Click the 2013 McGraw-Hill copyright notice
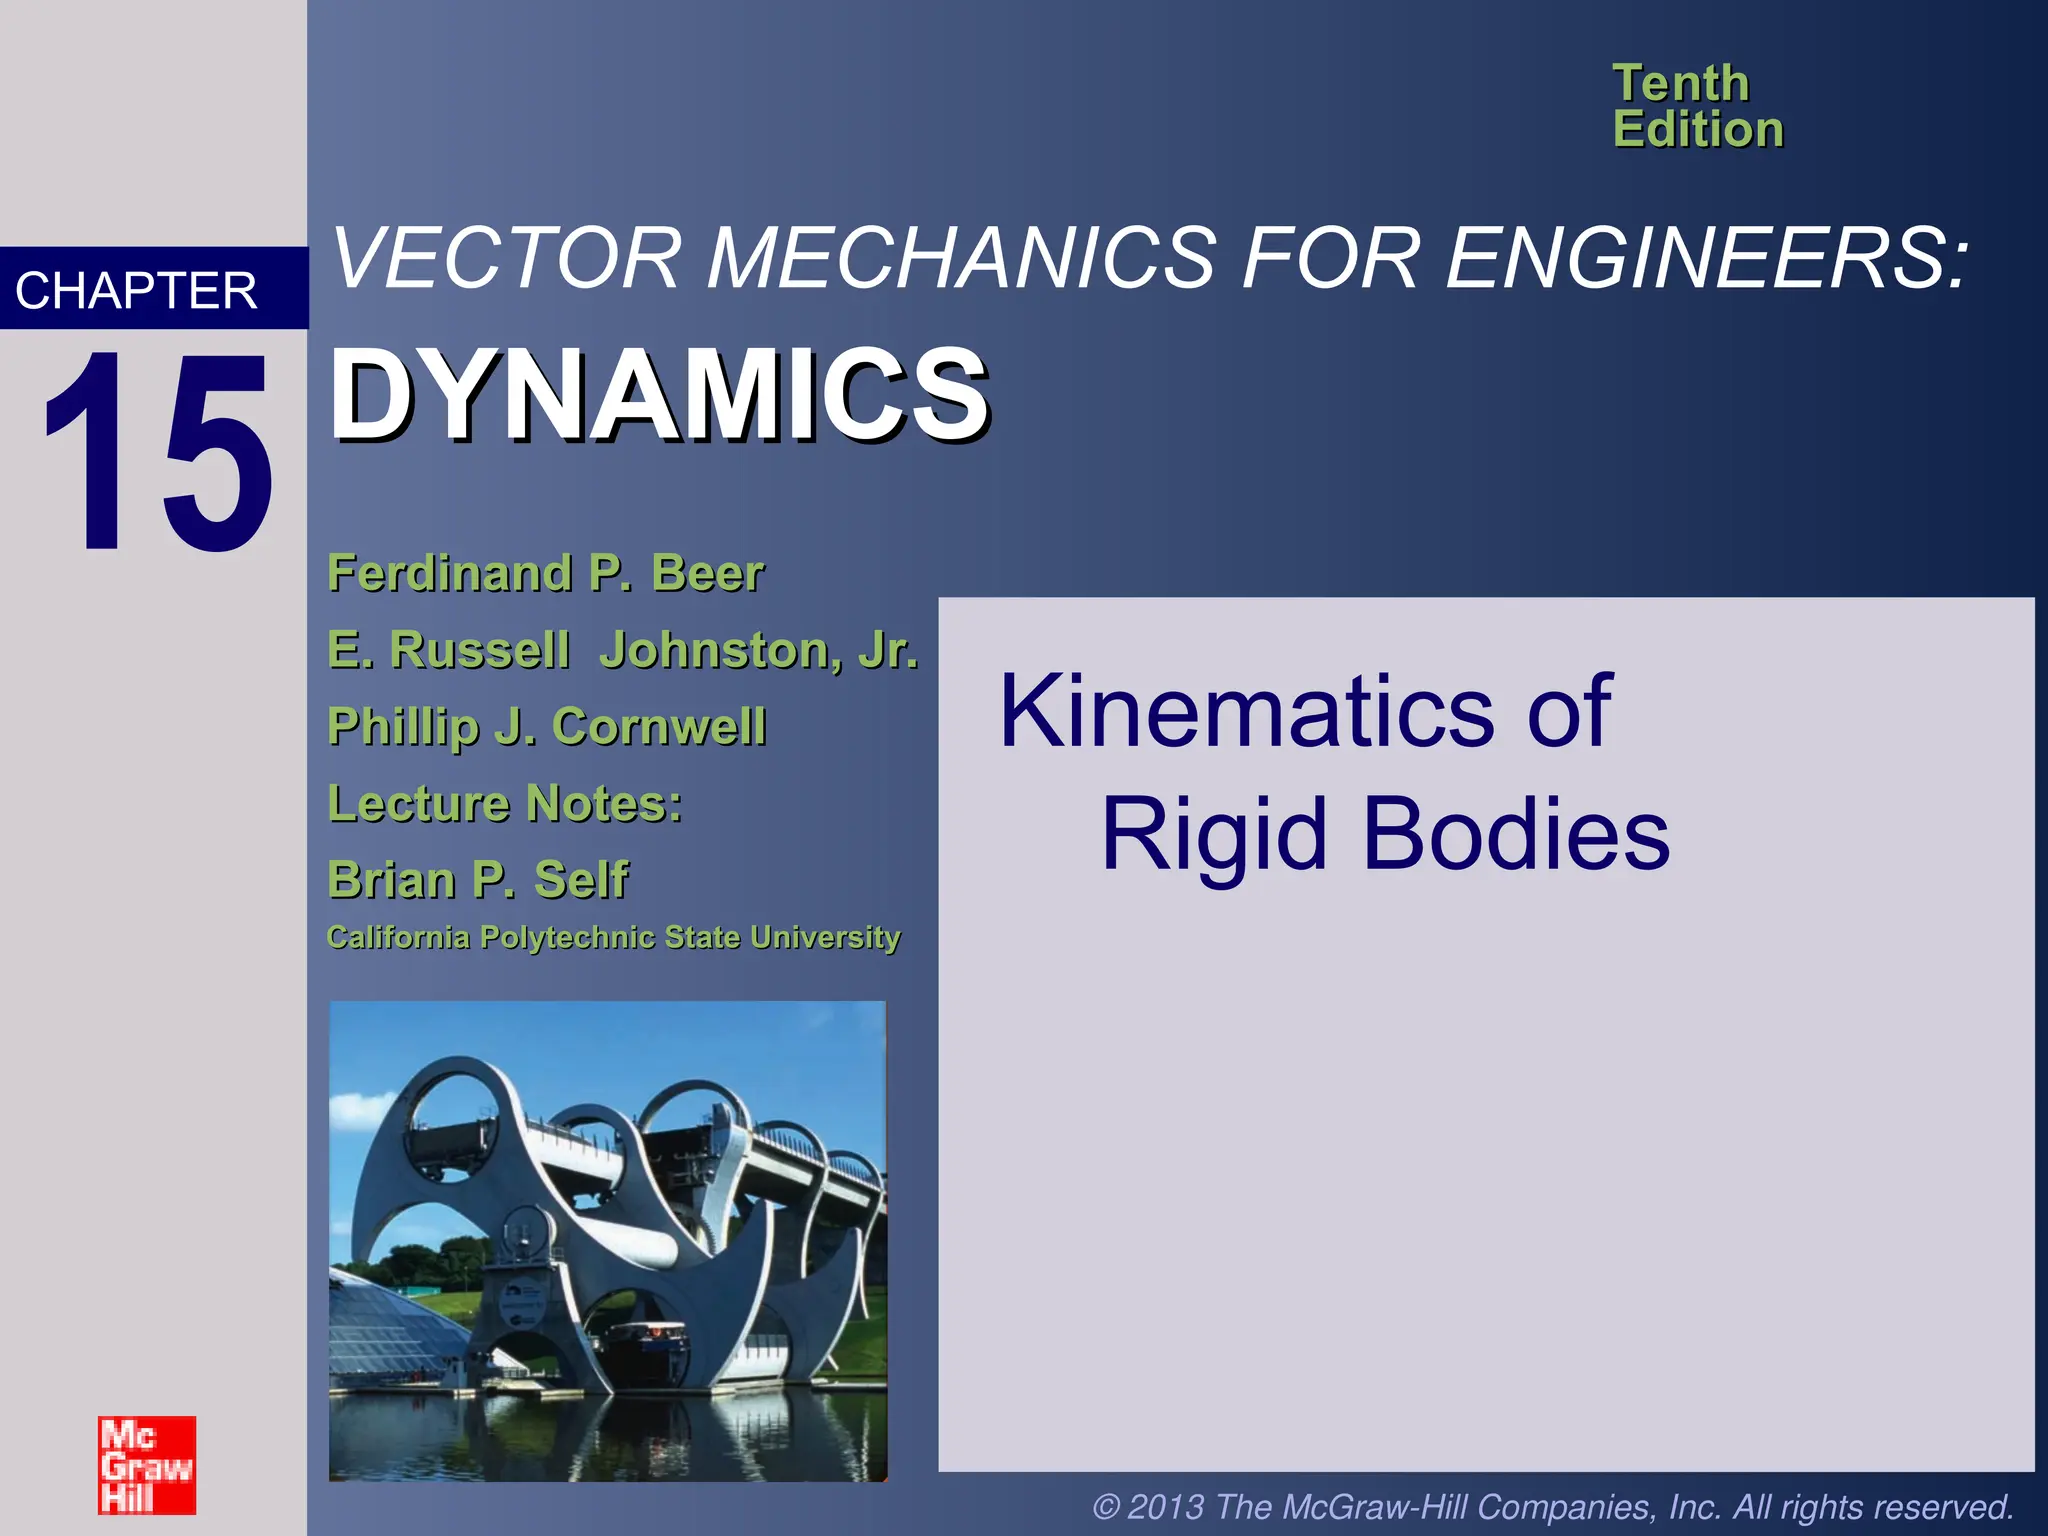Image resolution: width=2048 pixels, height=1536 pixels. coord(1552,1507)
